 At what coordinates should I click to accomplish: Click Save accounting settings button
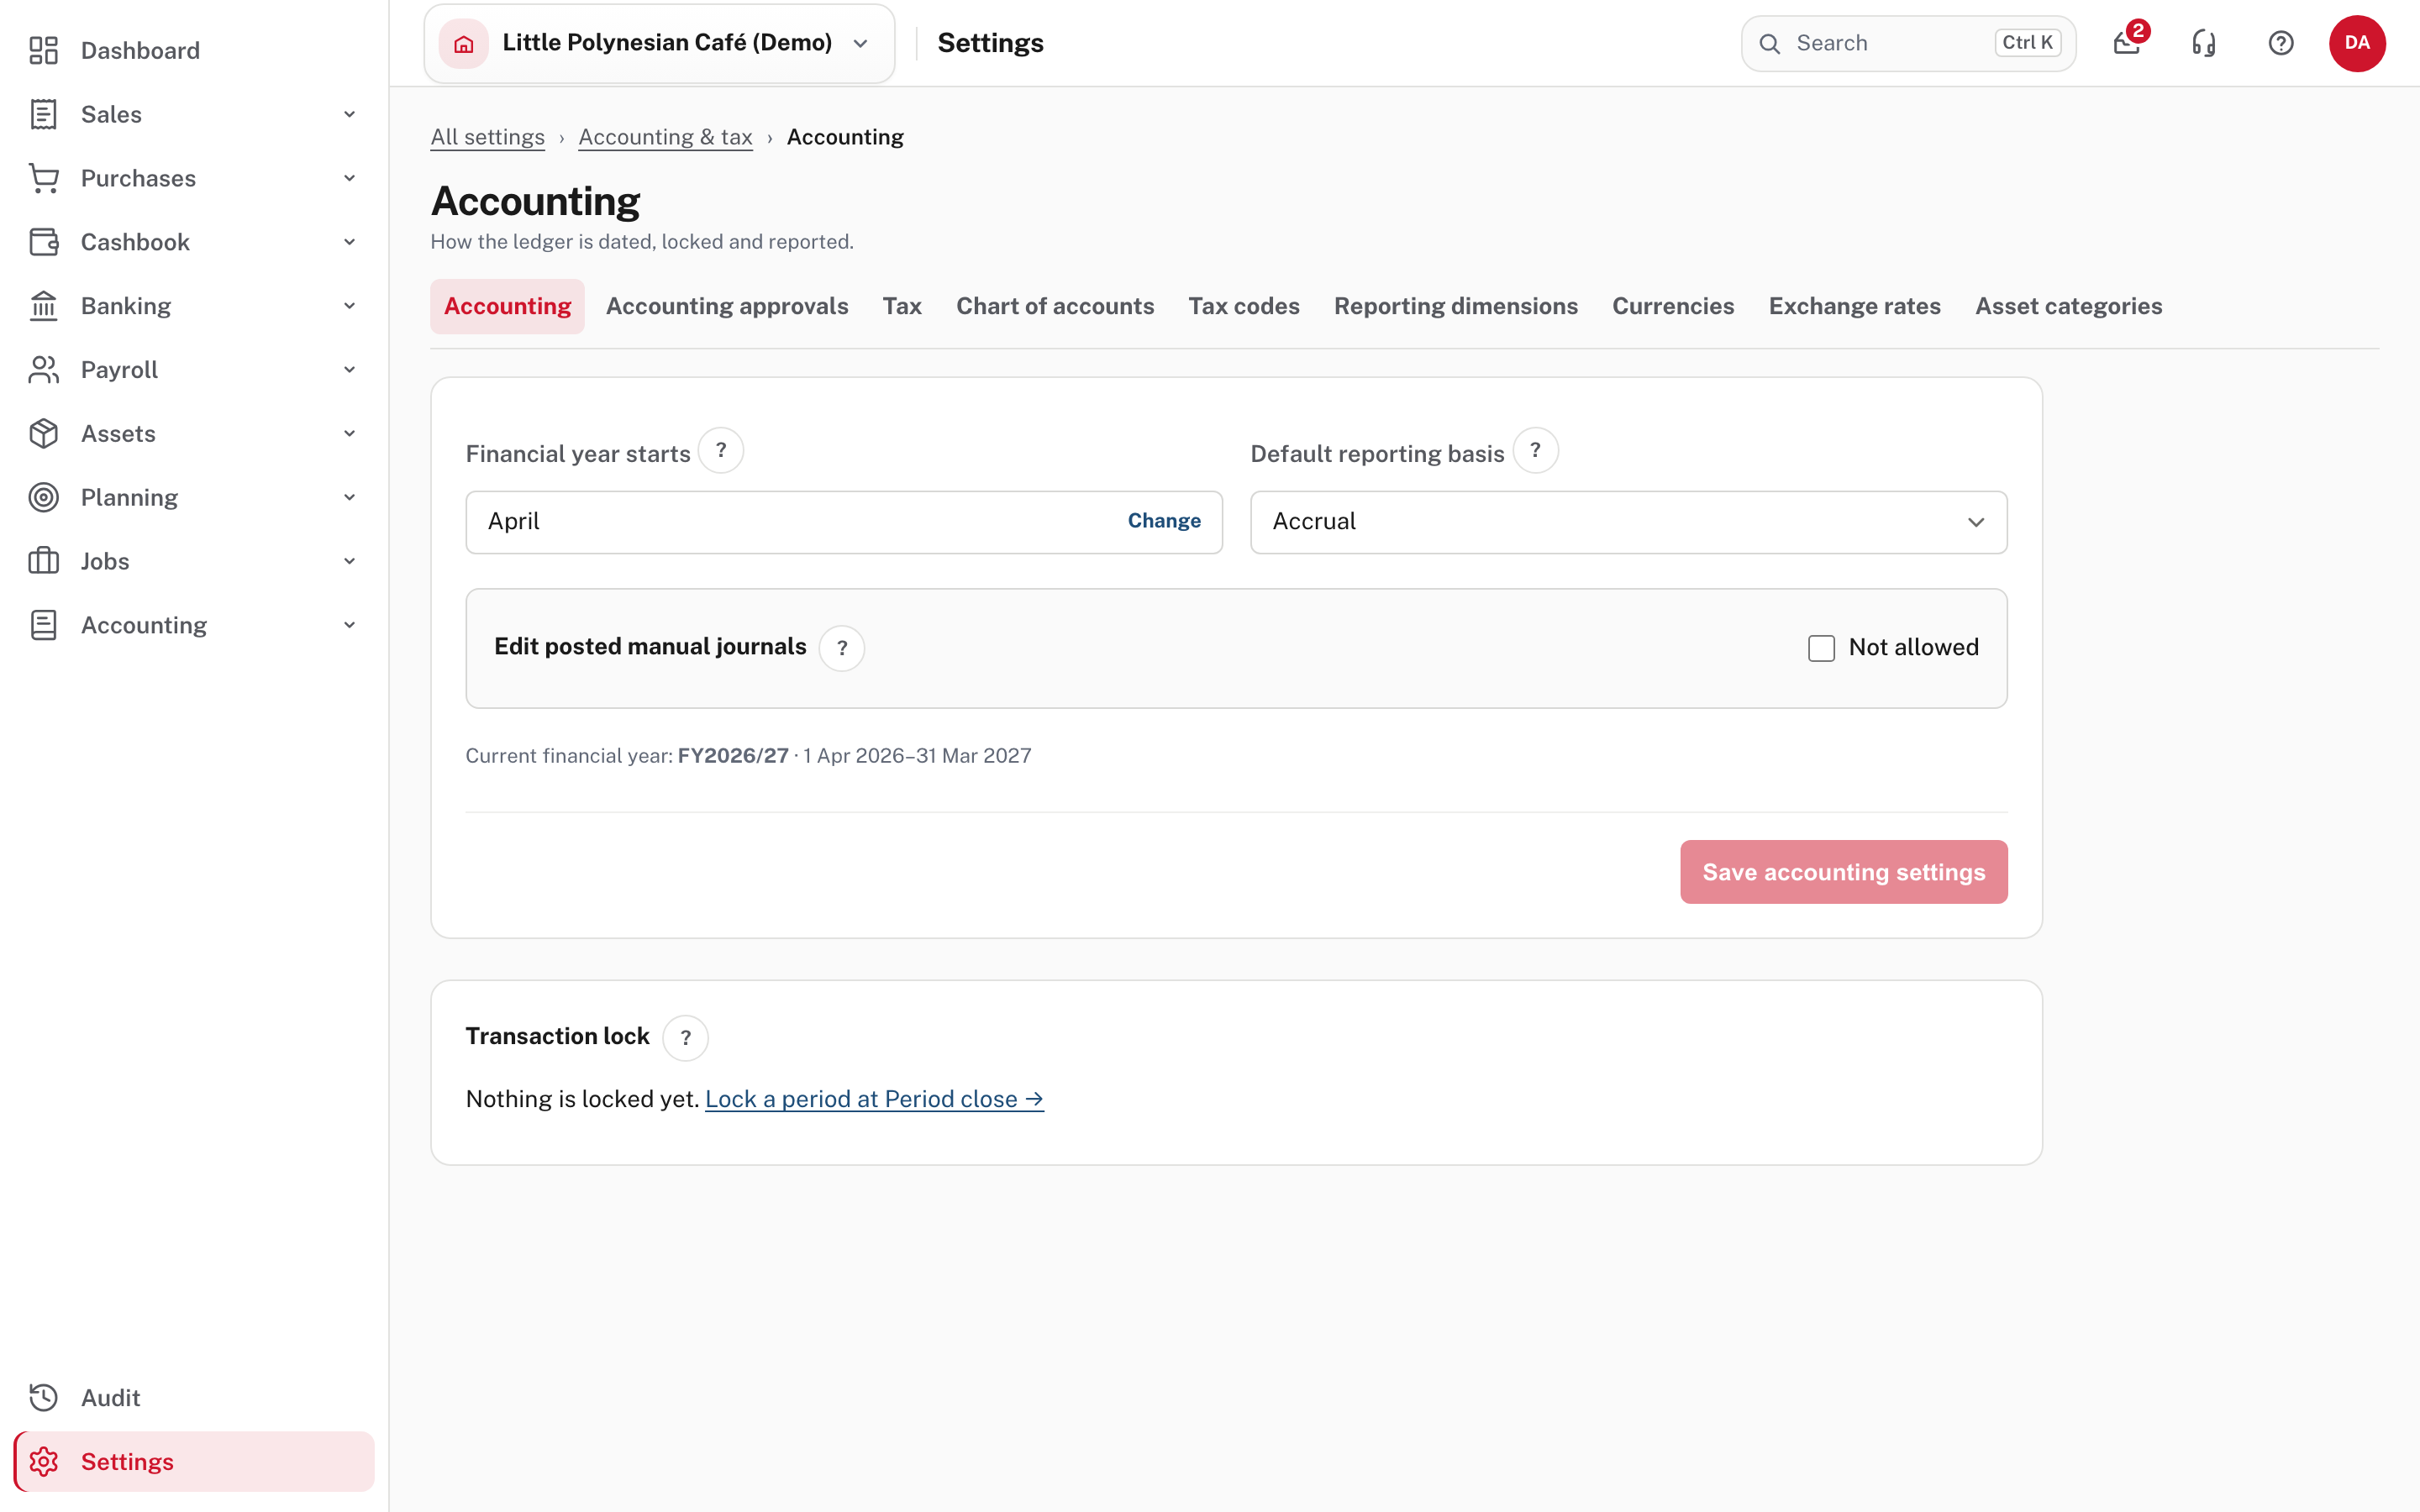pos(1843,872)
